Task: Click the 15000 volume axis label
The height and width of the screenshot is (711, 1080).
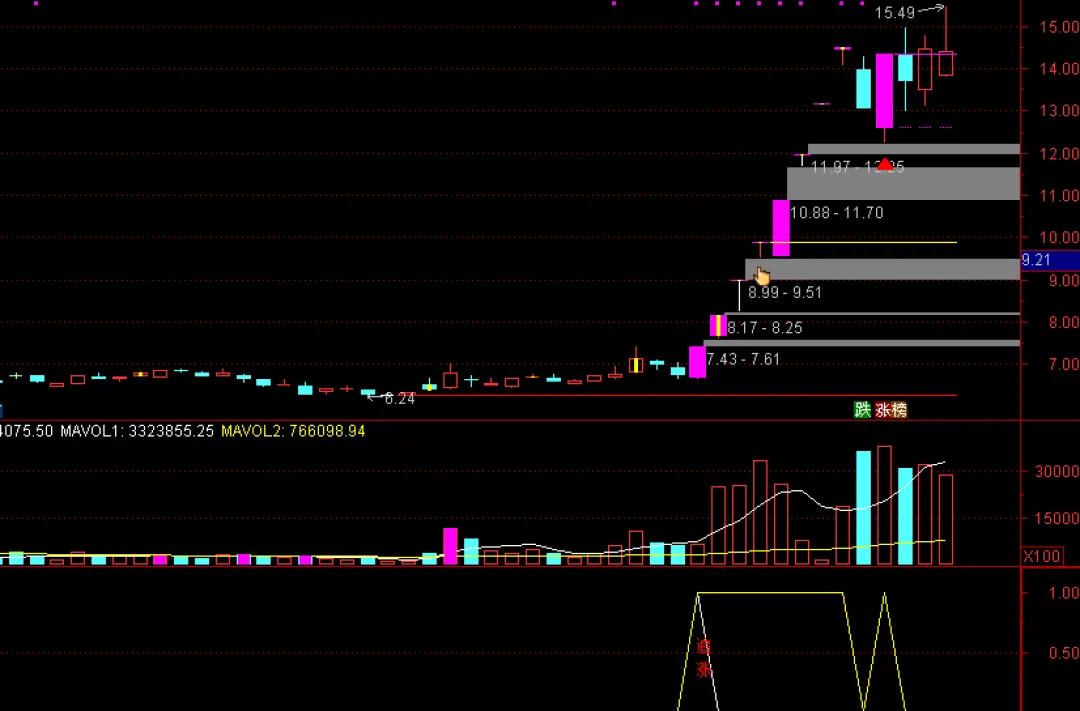Action: pyautogui.click(x=1057, y=518)
